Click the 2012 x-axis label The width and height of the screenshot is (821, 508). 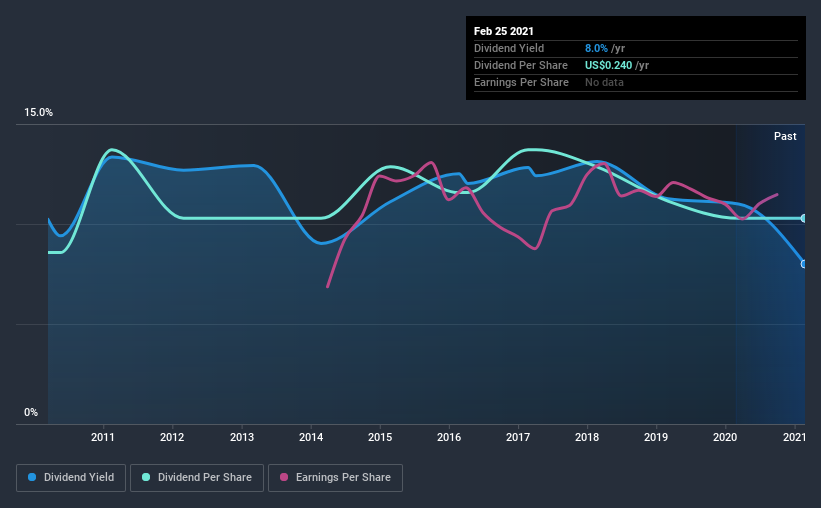[172, 437]
